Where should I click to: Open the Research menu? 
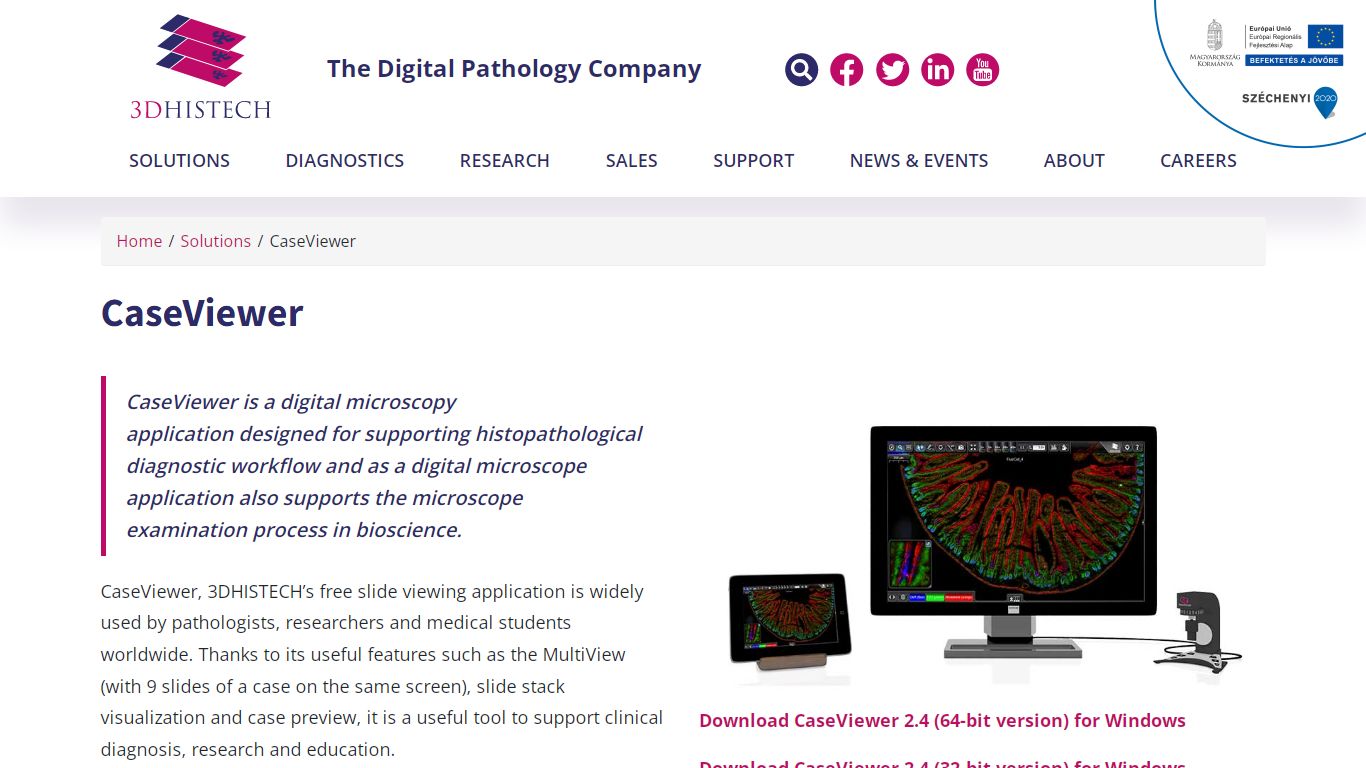tap(505, 160)
